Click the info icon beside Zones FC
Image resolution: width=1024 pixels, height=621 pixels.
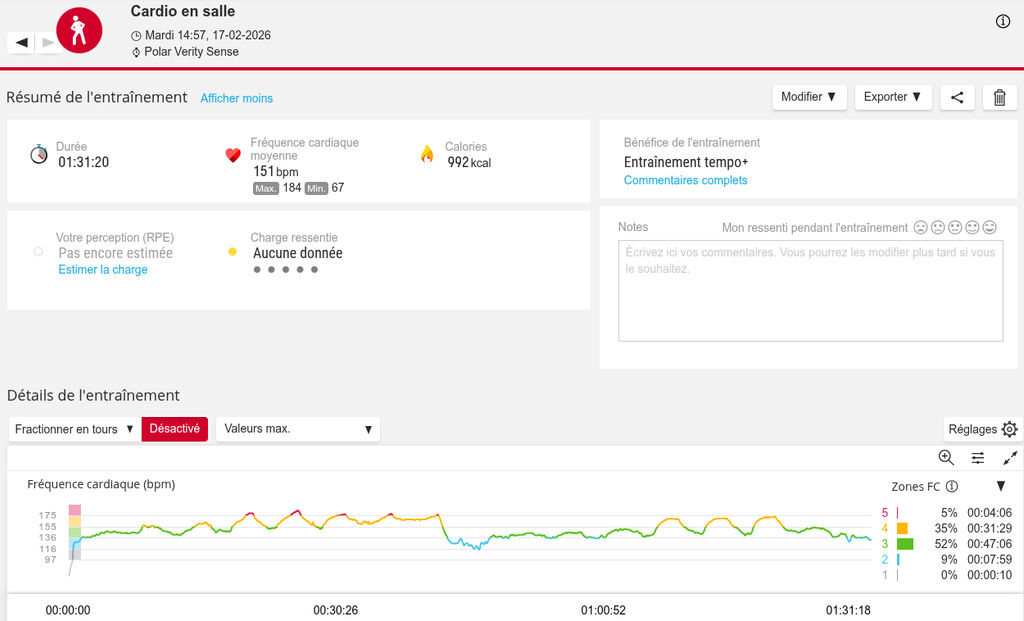tap(952, 487)
